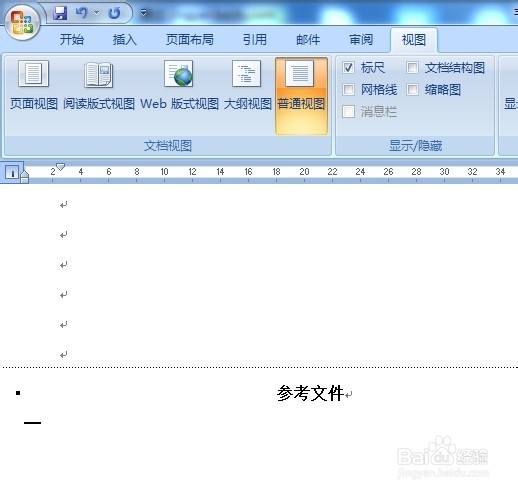Viewport: 518px width, 491px height.
Task: Switch to 大纲视图 outline mode
Action: tap(247, 85)
